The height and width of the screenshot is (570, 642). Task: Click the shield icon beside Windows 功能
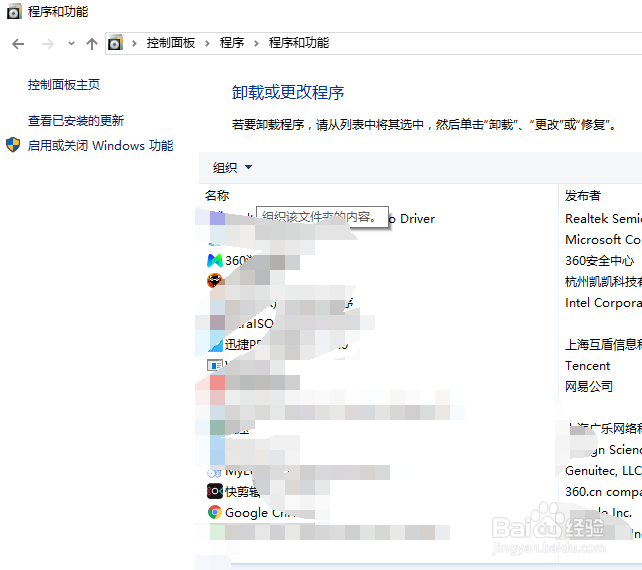13,145
